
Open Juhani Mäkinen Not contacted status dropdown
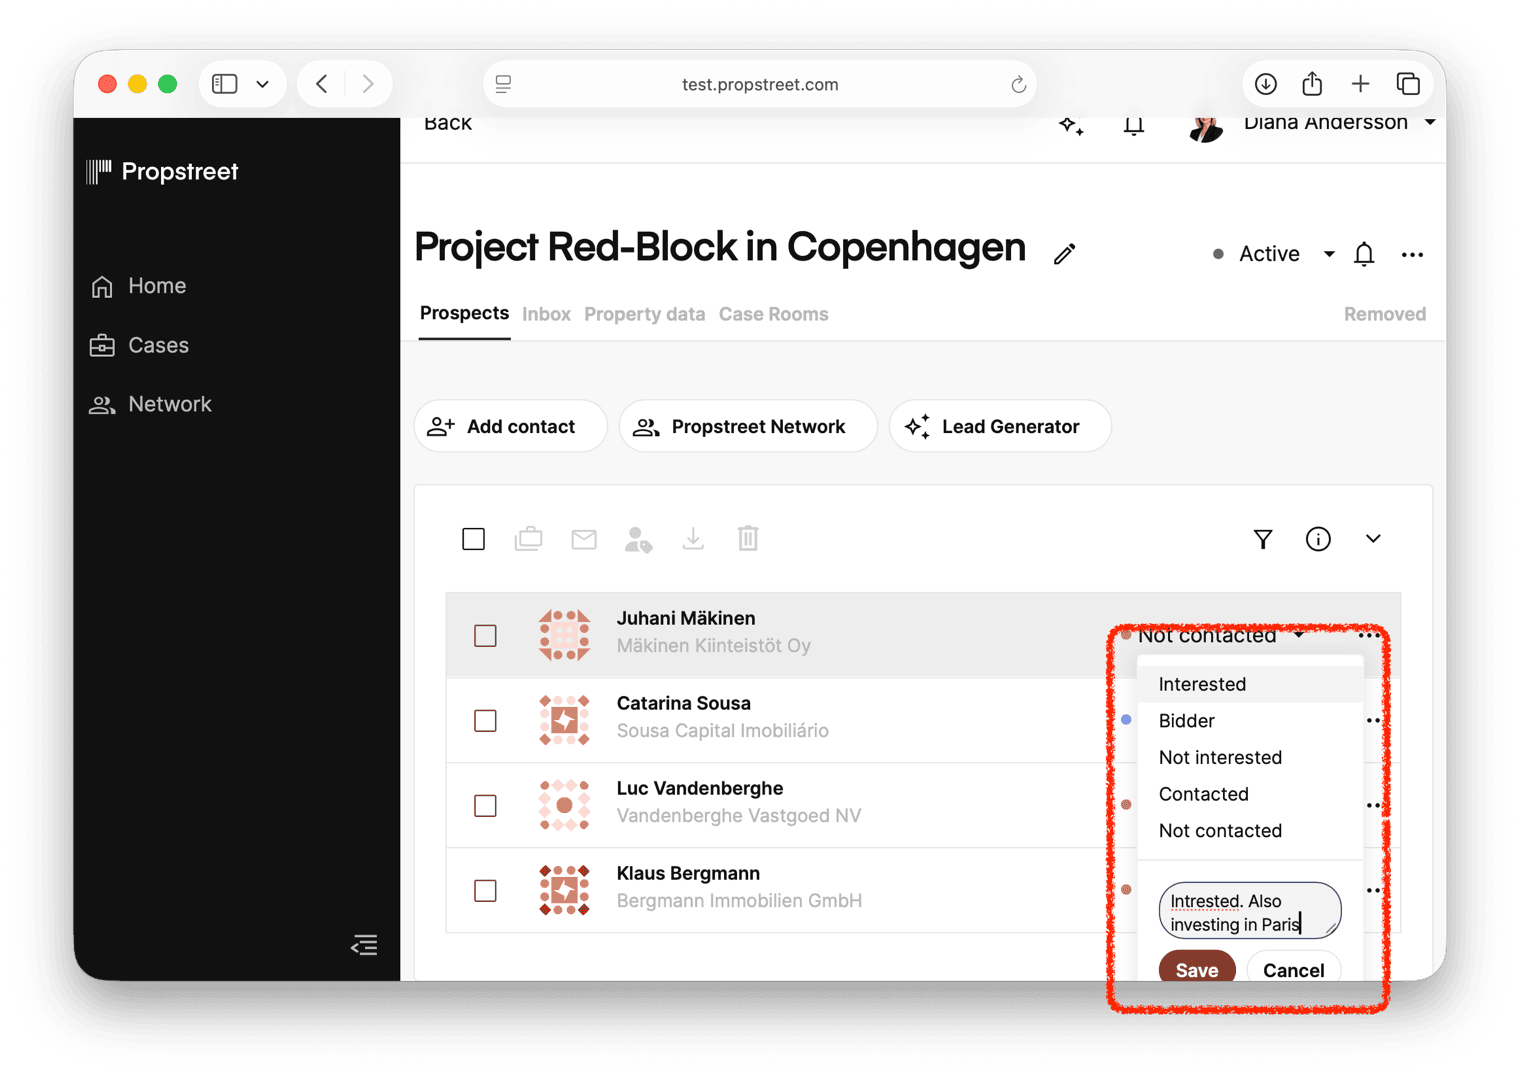1213,636
